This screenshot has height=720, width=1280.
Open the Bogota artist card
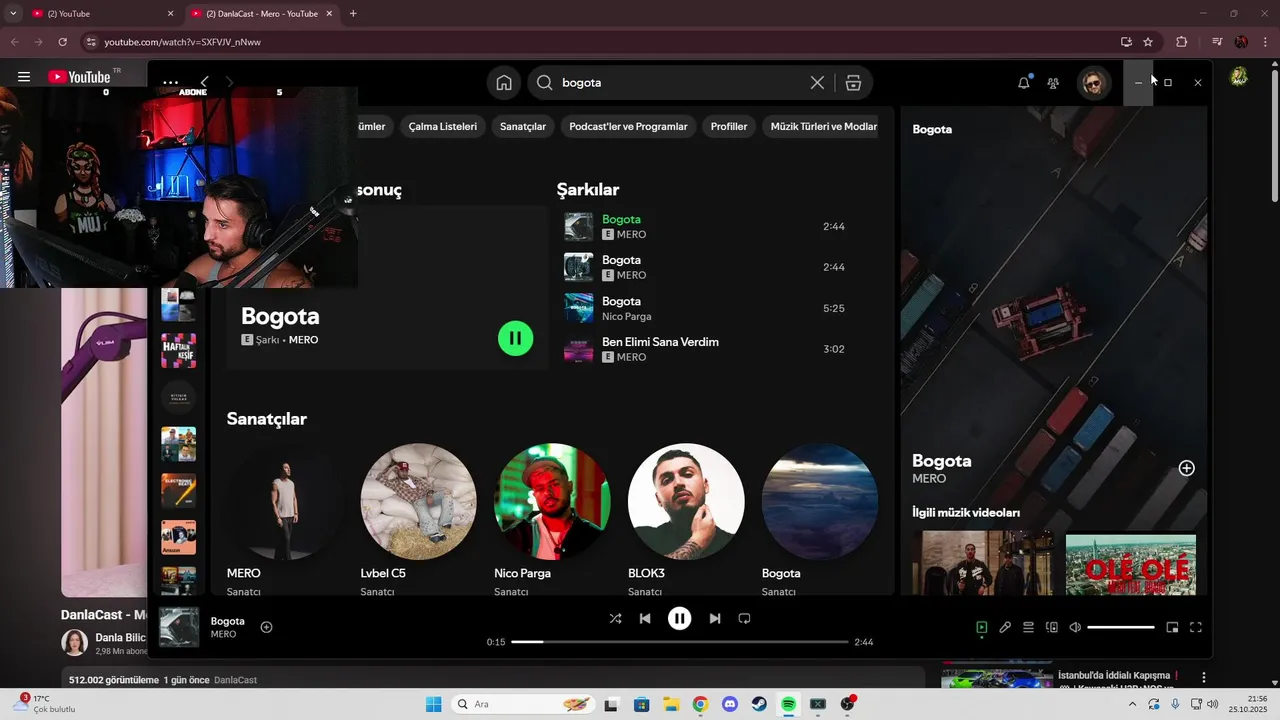[x=820, y=520]
